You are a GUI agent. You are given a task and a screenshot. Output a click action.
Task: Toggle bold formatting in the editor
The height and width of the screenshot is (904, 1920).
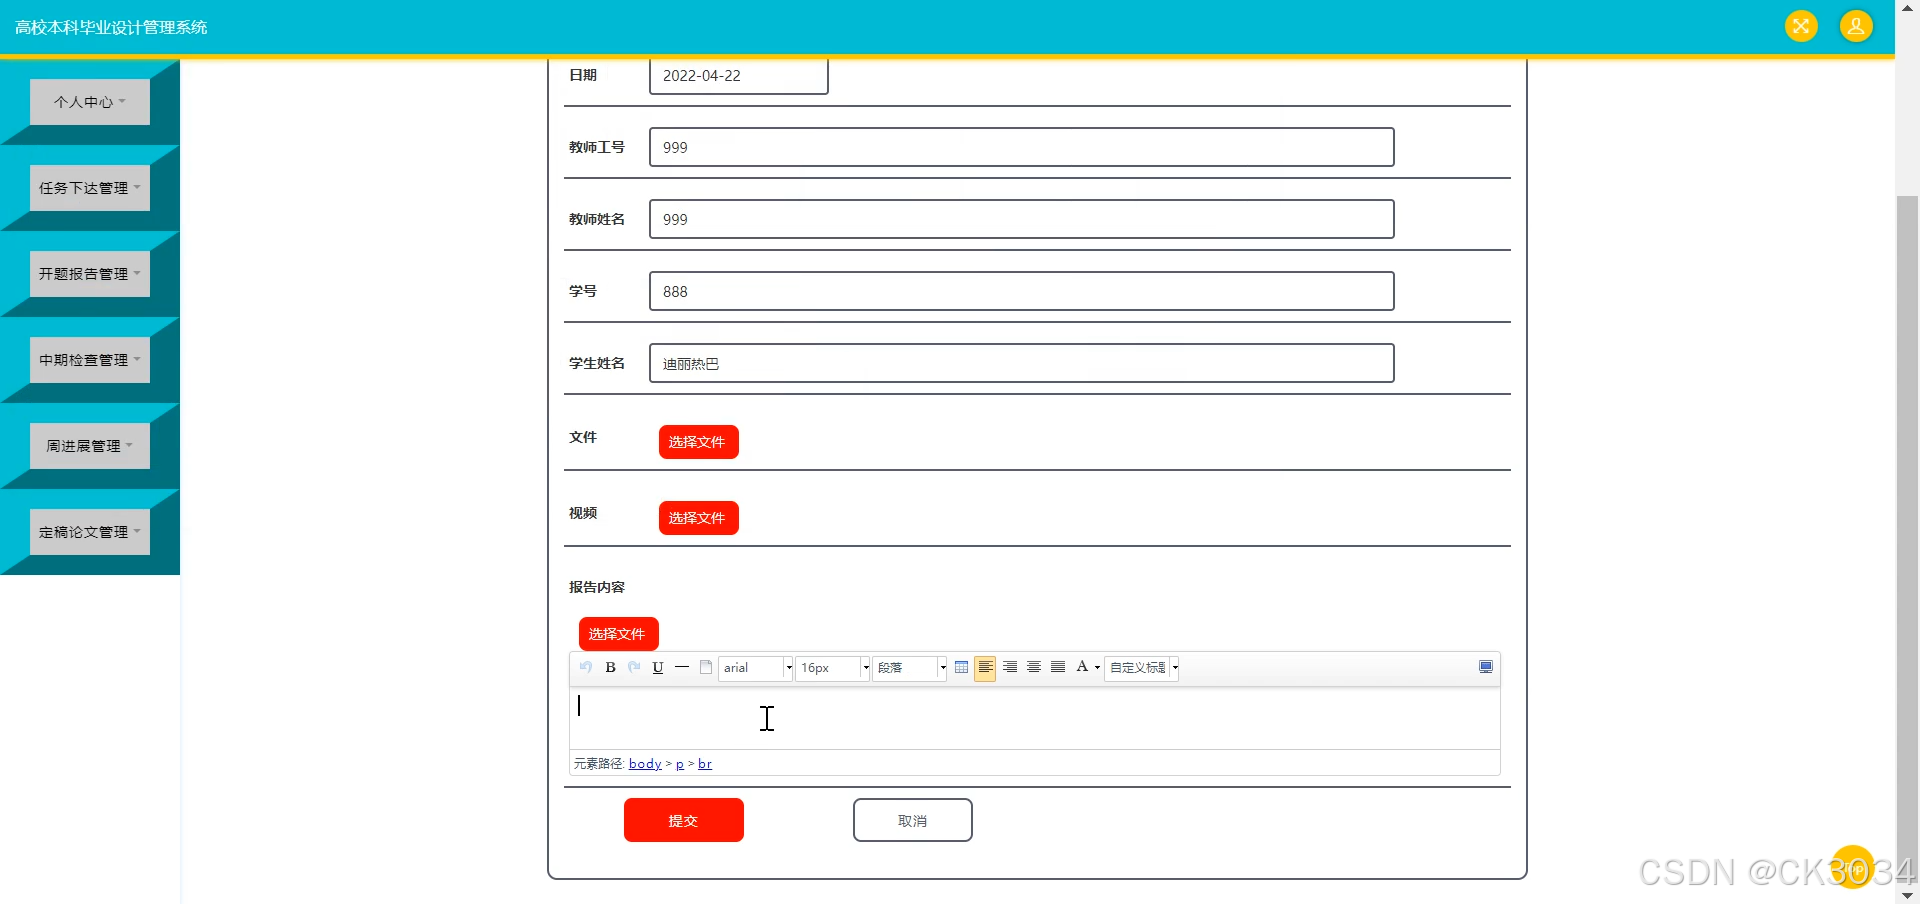click(610, 667)
